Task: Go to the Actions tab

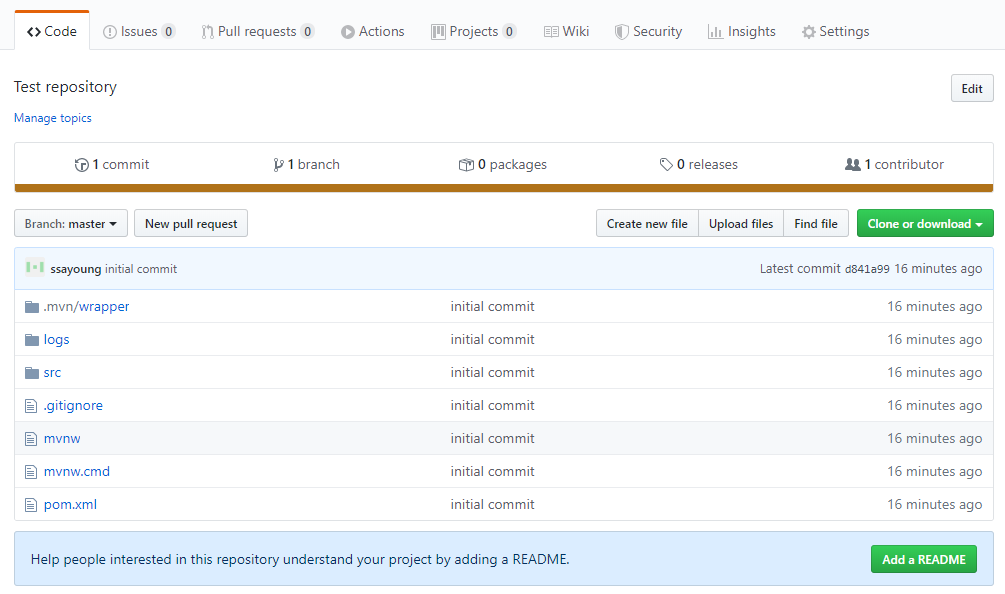Action: coord(372,31)
